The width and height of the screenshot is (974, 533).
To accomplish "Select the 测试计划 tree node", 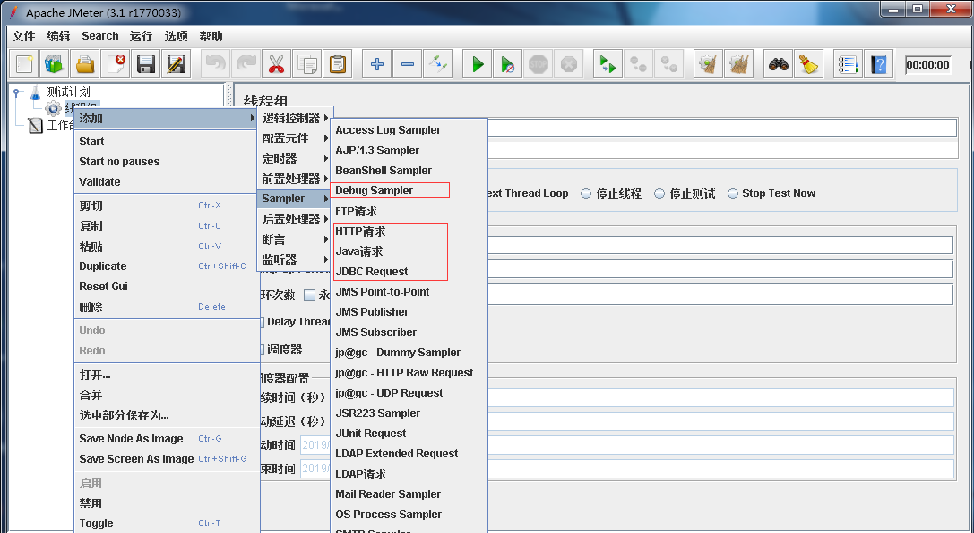I will [68, 92].
